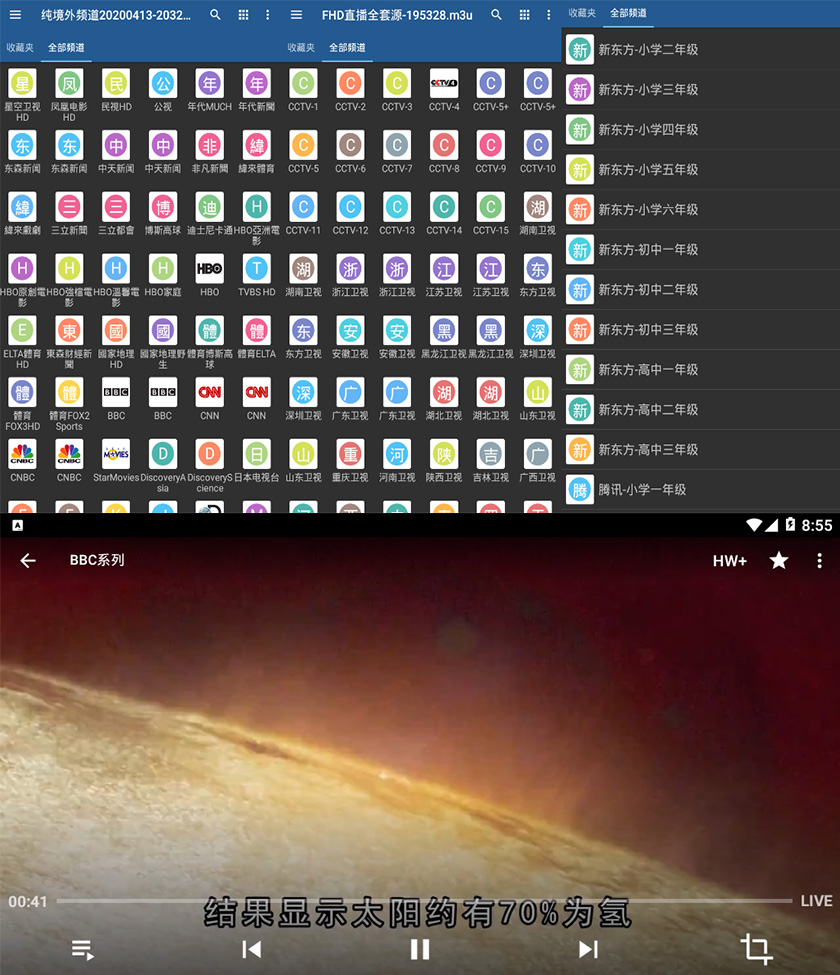Toggle HW+ hardware decoder in the player
The image size is (840, 975).
[729, 561]
